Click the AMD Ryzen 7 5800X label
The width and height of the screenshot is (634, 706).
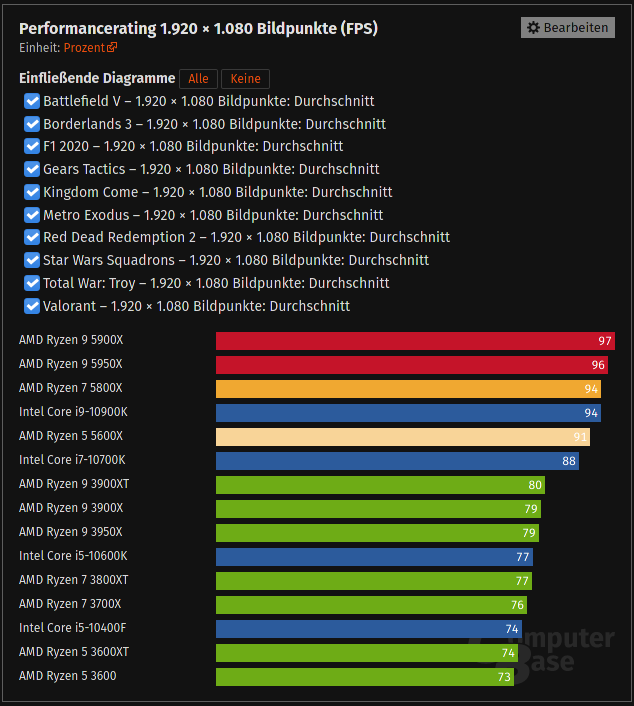(x=71, y=388)
